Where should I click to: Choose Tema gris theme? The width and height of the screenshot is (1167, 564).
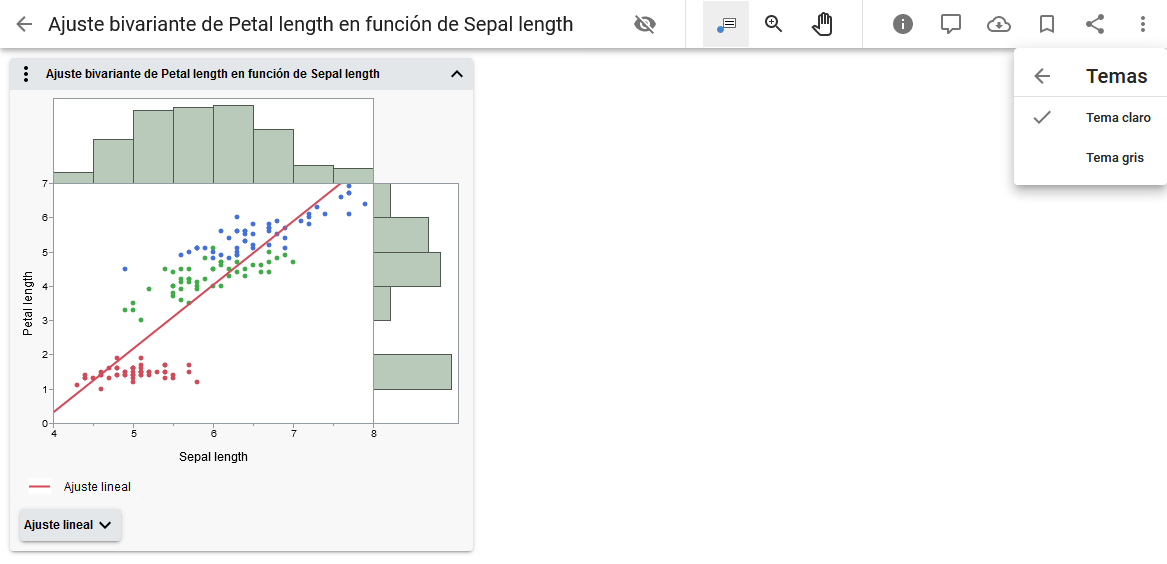[1114, 158]
